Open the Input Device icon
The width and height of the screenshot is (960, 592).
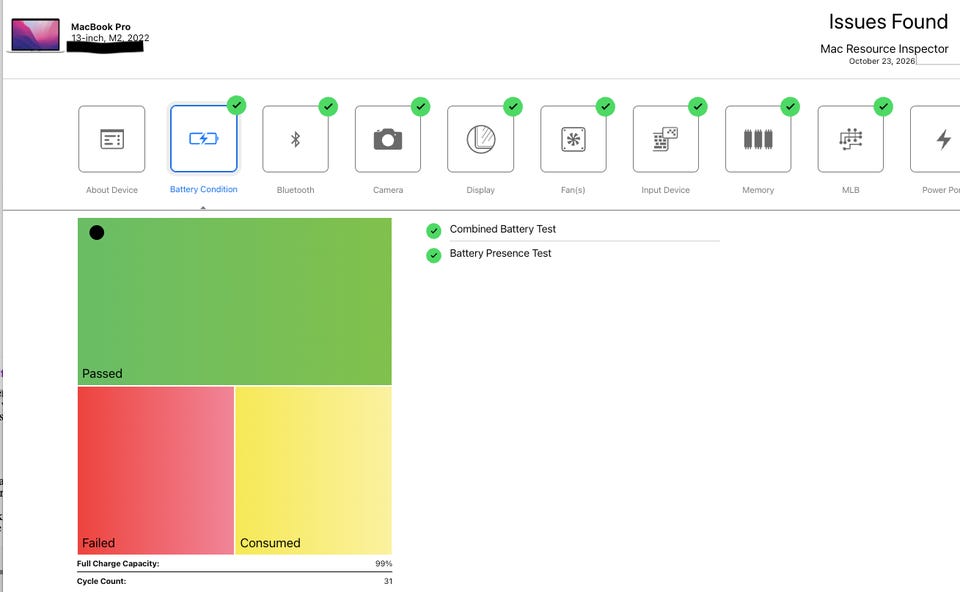pyautogui.click(x=666, y=139)
